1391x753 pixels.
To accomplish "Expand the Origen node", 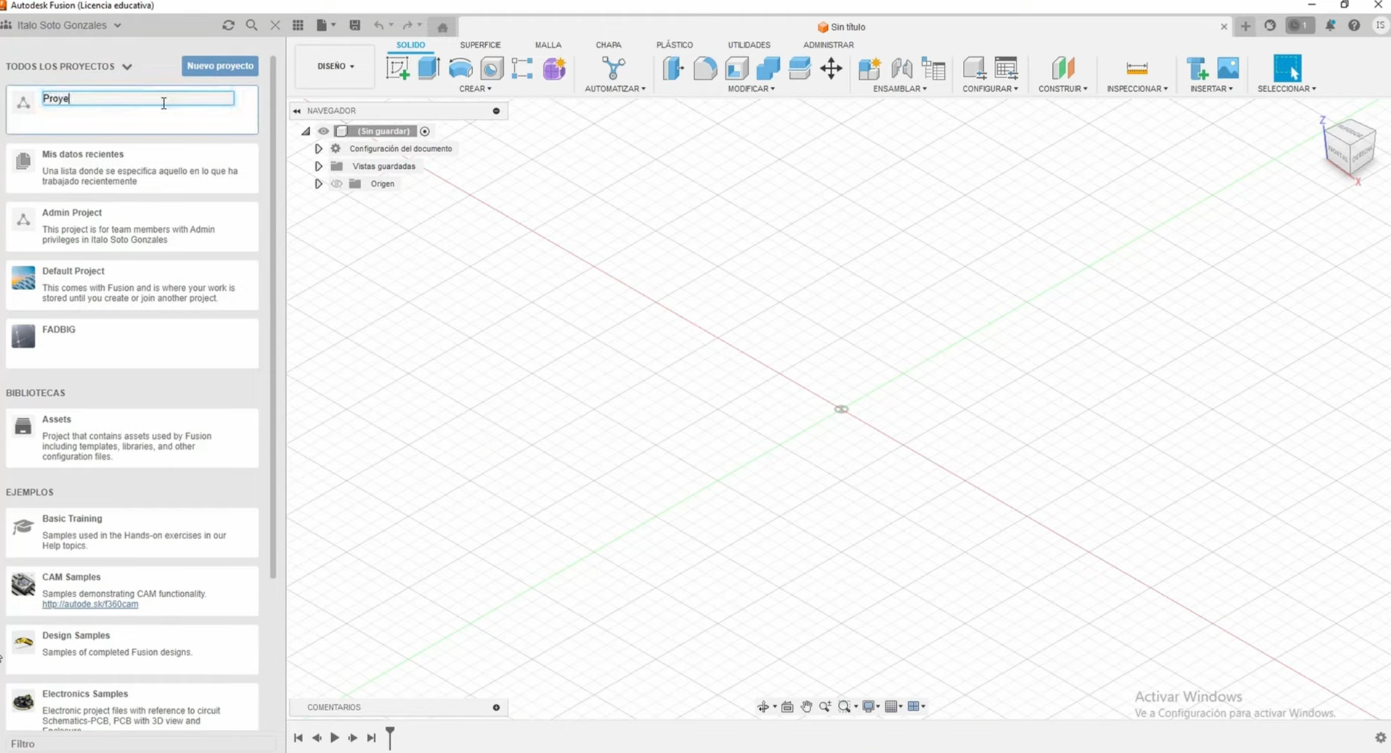I will [318, 184].
